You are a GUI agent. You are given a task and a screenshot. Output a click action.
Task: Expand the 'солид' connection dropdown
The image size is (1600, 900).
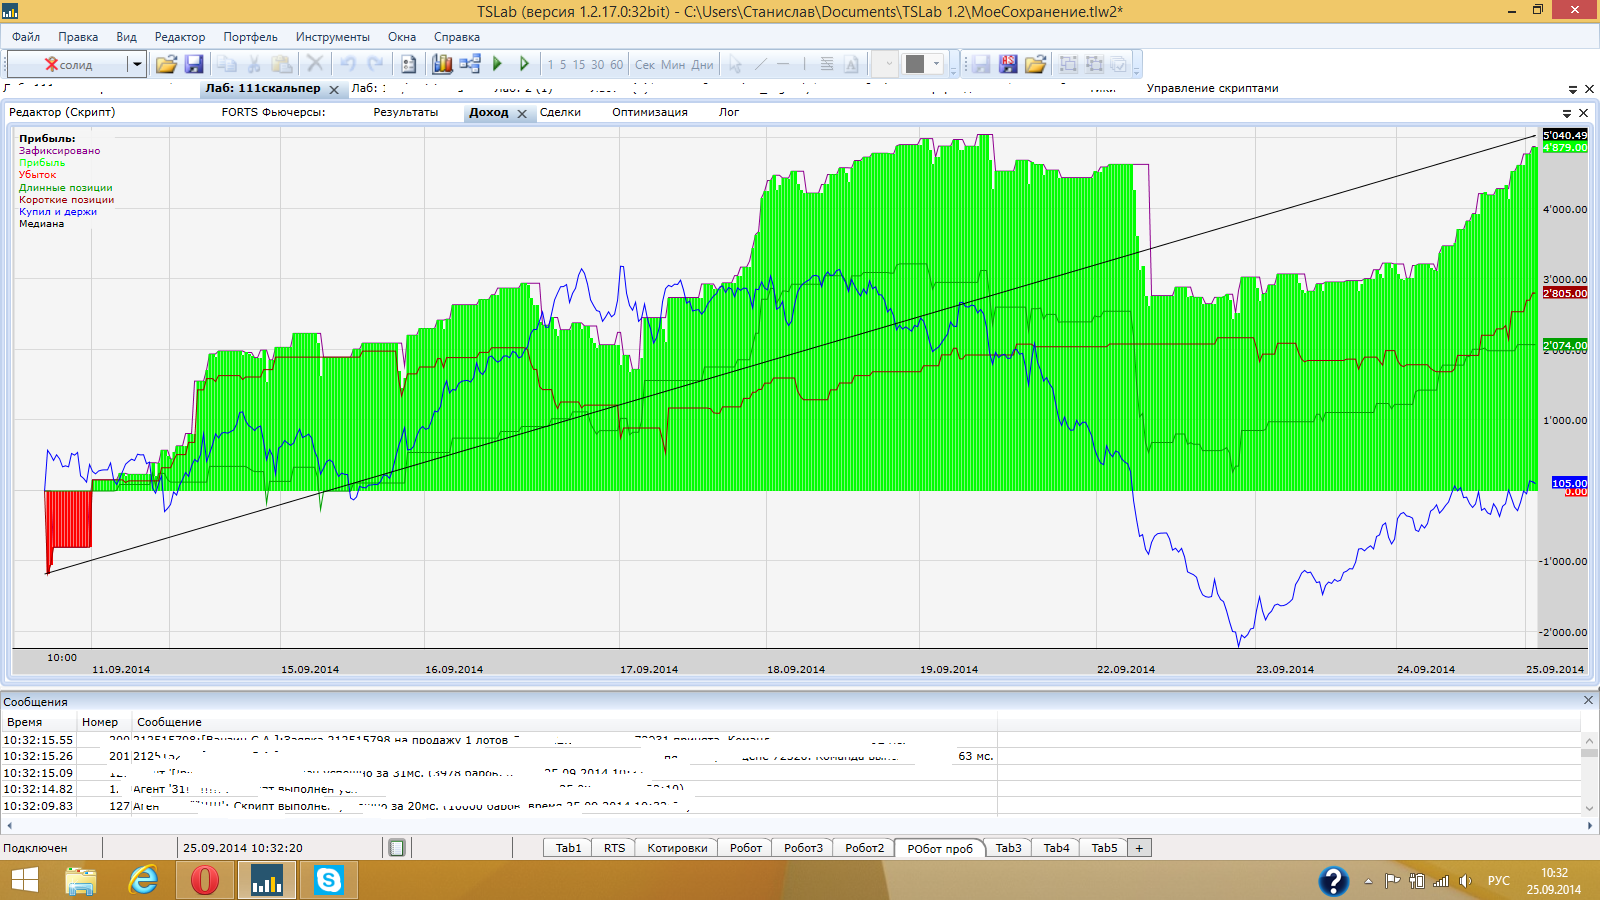(x=137, y=64)
